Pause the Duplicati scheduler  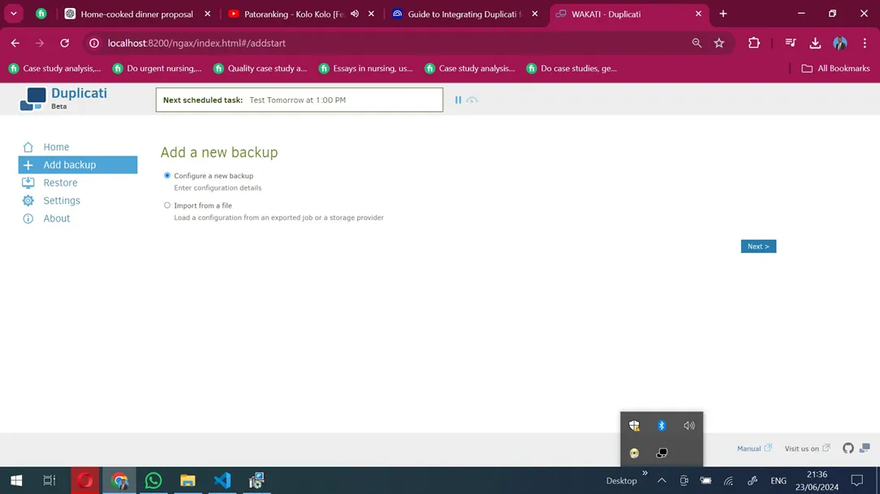(458, 100)
